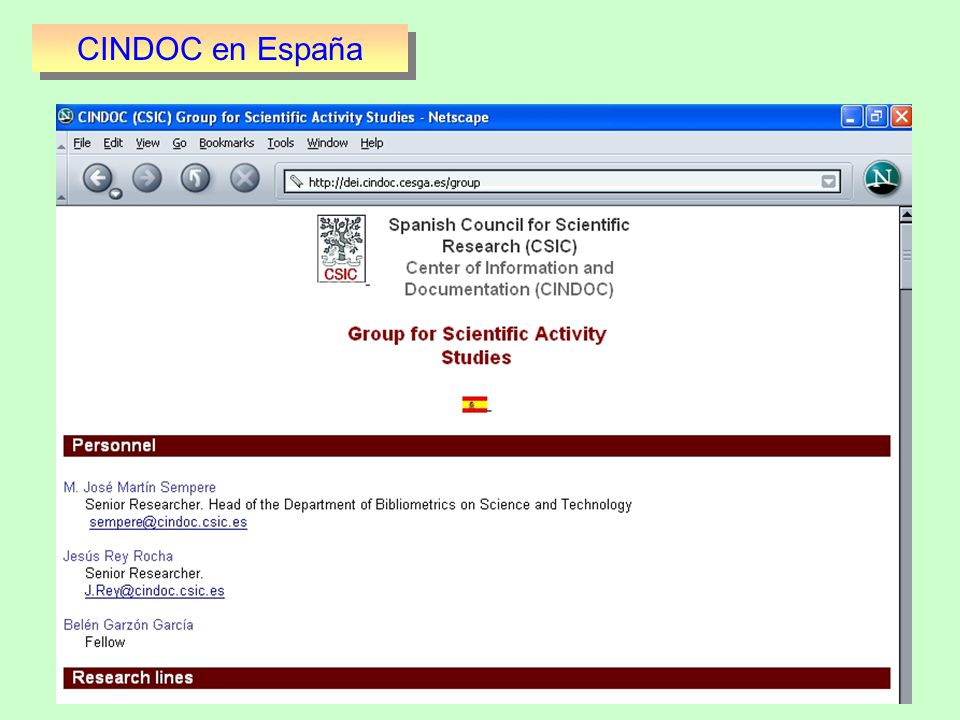Click the Back navigation arrow button

97,179
